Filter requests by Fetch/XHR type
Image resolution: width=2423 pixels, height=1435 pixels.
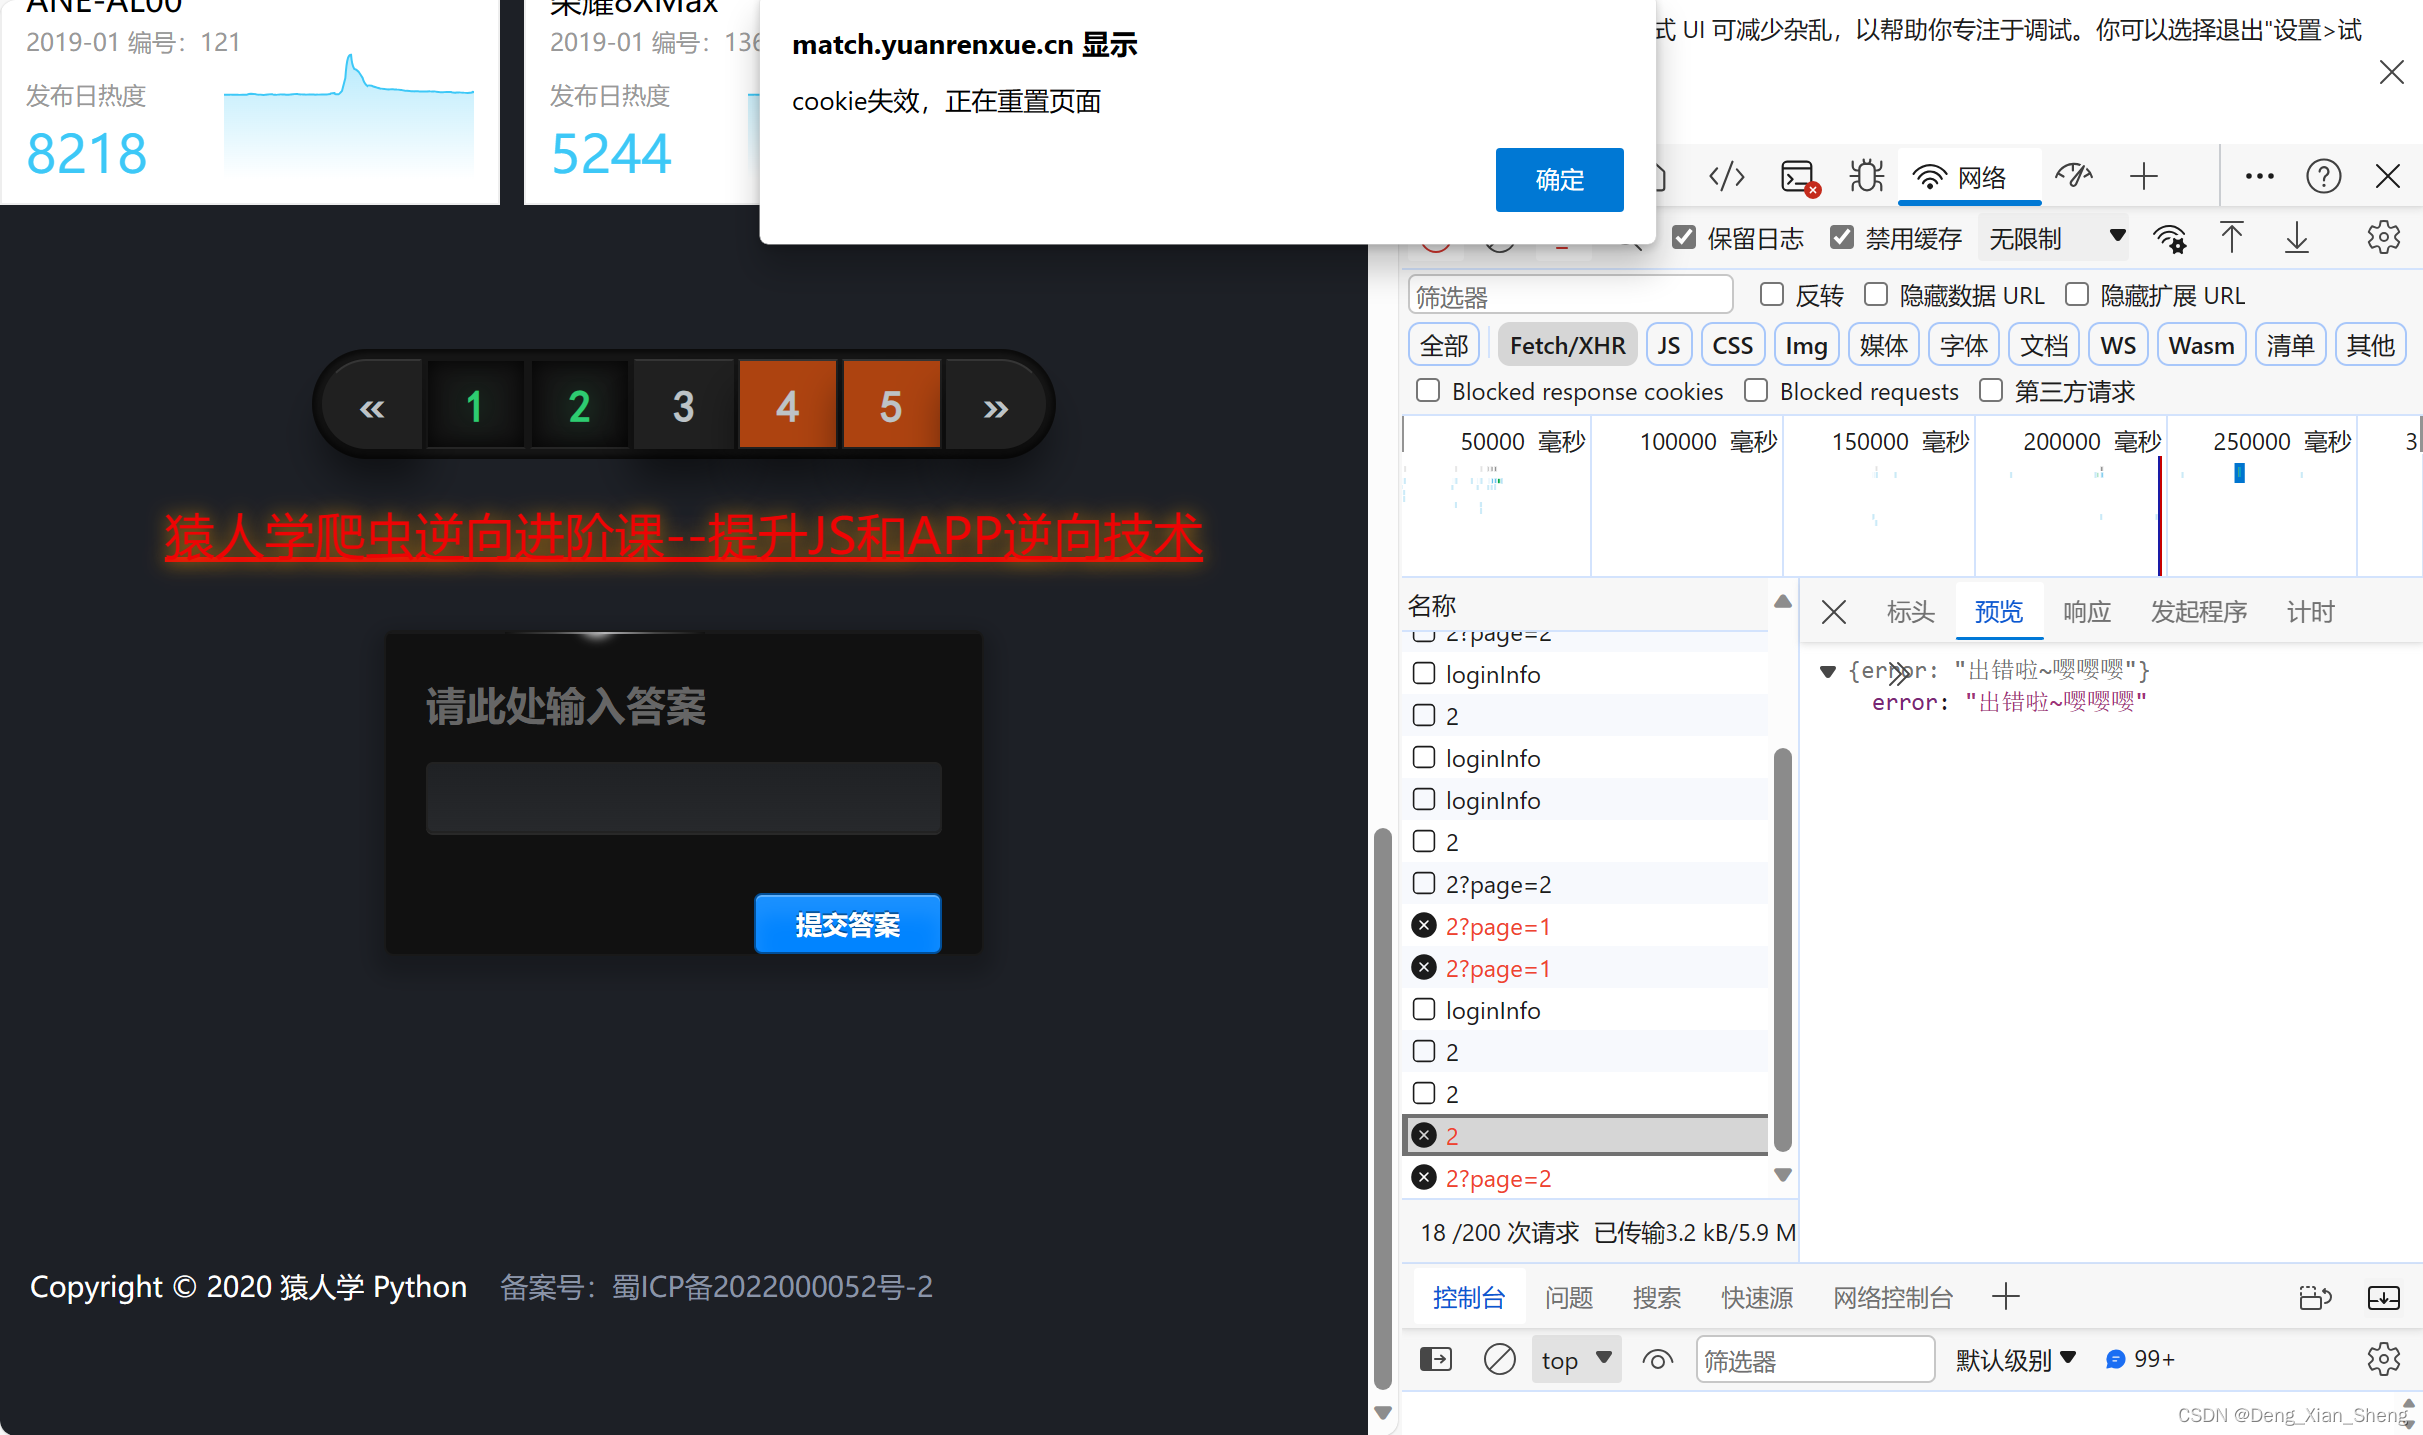(x=1567, y=345)
